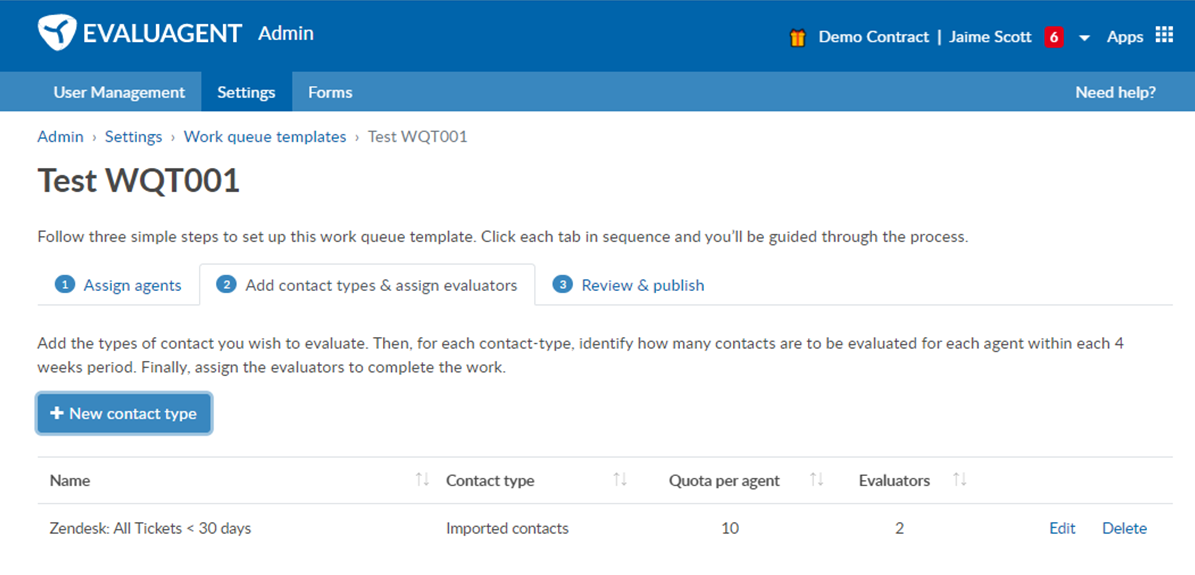Sort table by Name column arrows
The image size is (1195, 575).
pos(422,480)
